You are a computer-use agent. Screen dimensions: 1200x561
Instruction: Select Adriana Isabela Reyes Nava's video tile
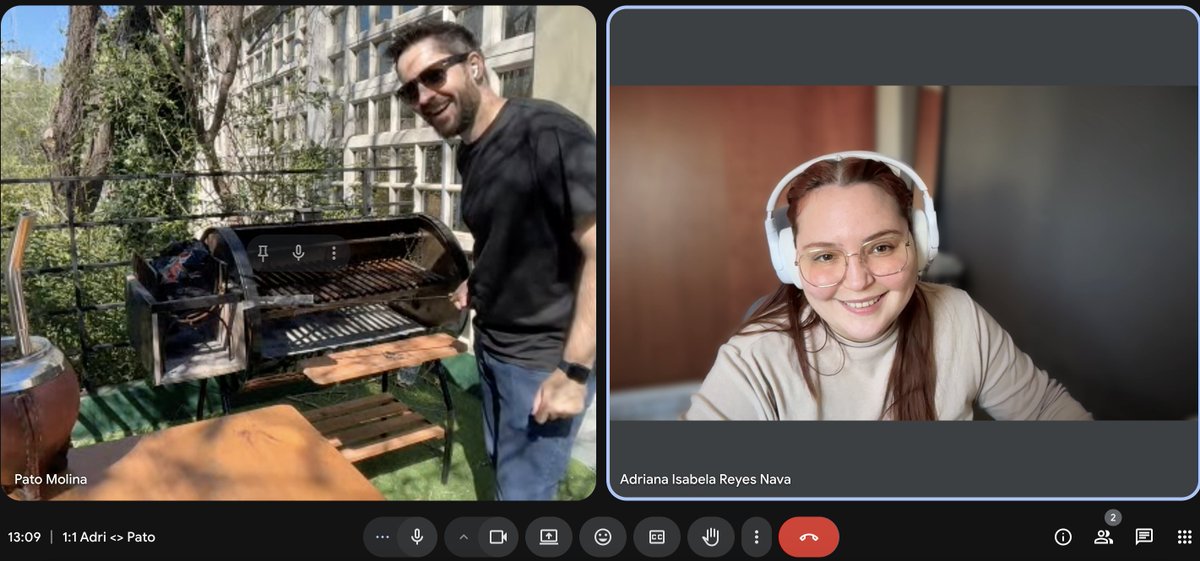point(903,253)
